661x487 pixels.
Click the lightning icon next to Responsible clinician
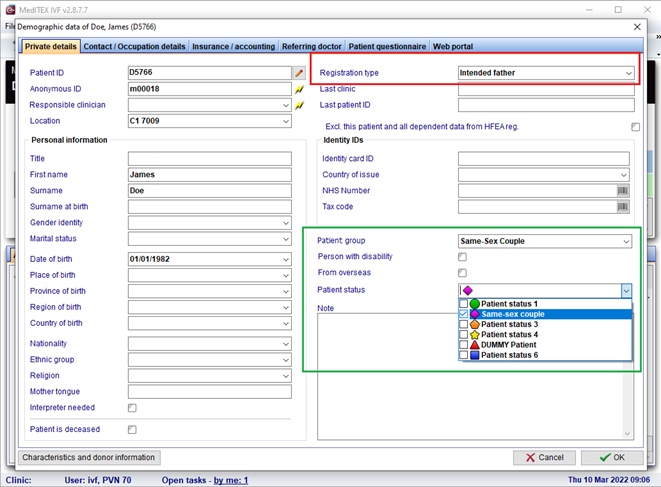299,105
